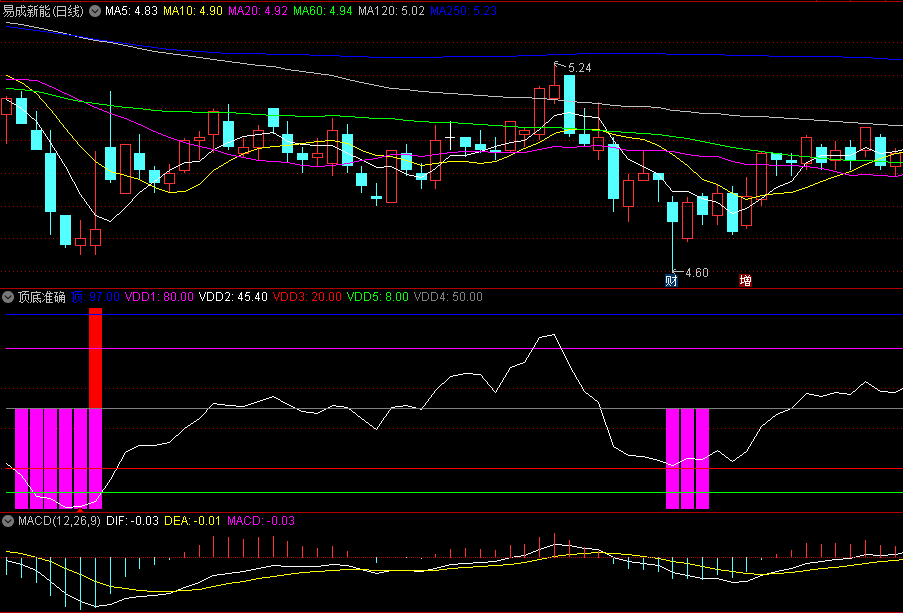Click the 财 marker below the candles
Image resolution: width=903 pixels, height=613 pixels.
(671, 281)
